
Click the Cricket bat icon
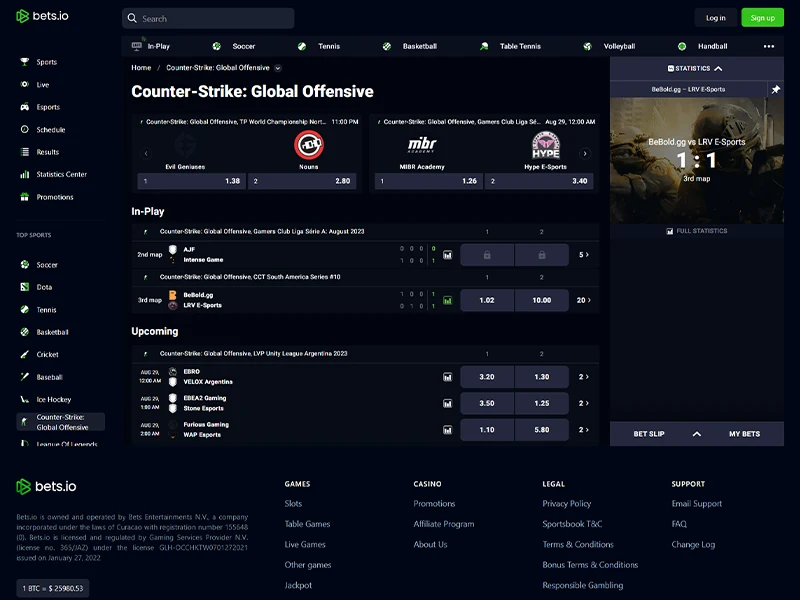tap(24, 354)
